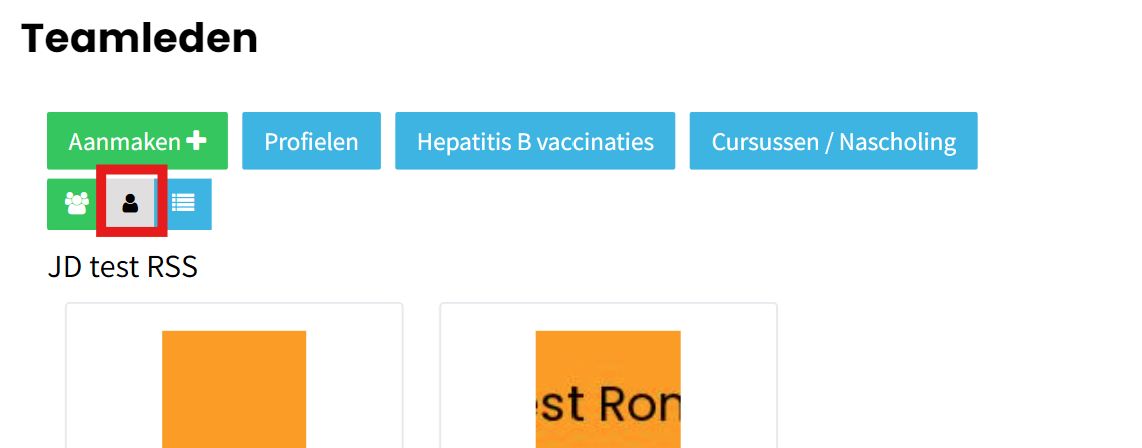The image size is (1142, 448).
Task: Click the plus icon on Aanmaken
Action: [x=197, y=141]
